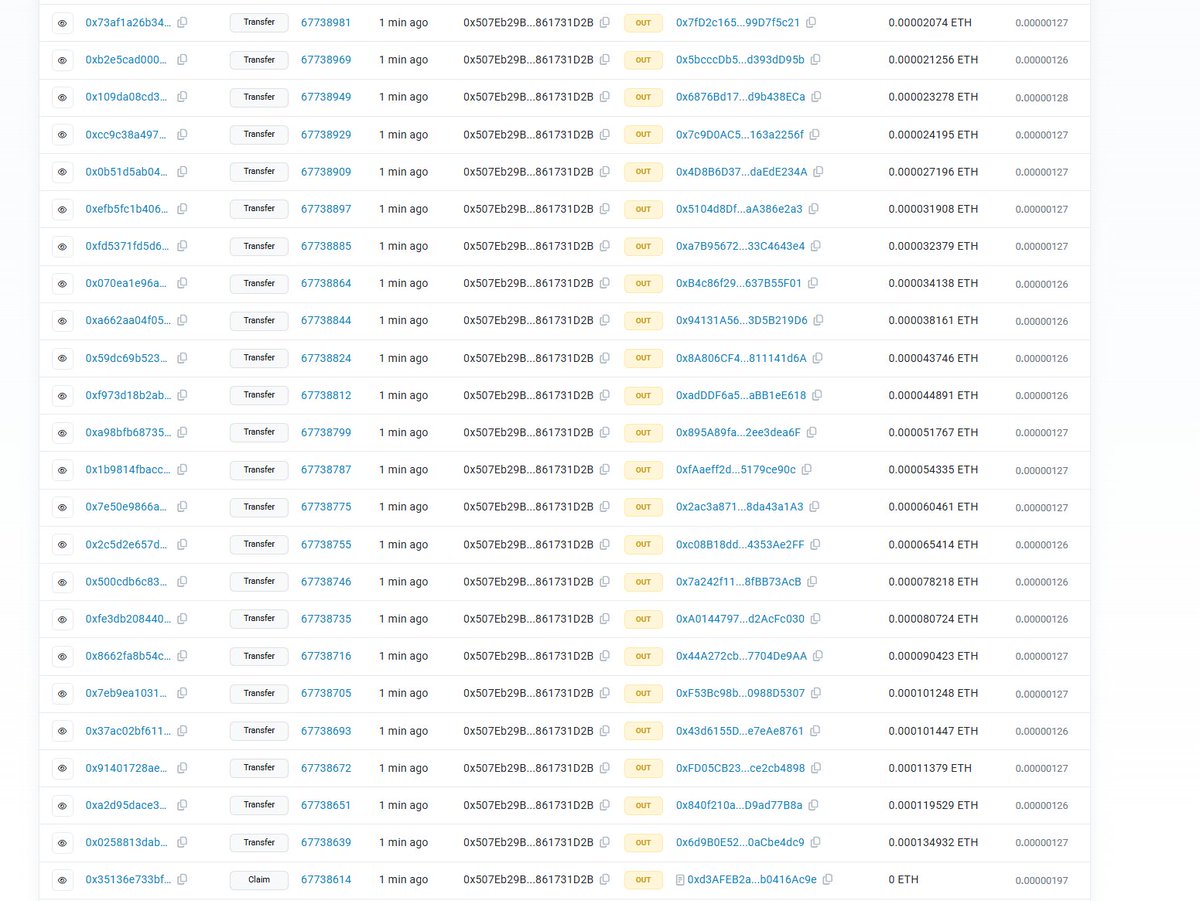Copy transaction hash 0xfd5371fd5d6
This screenshot has width=1200, height=901.
[182, 246]
